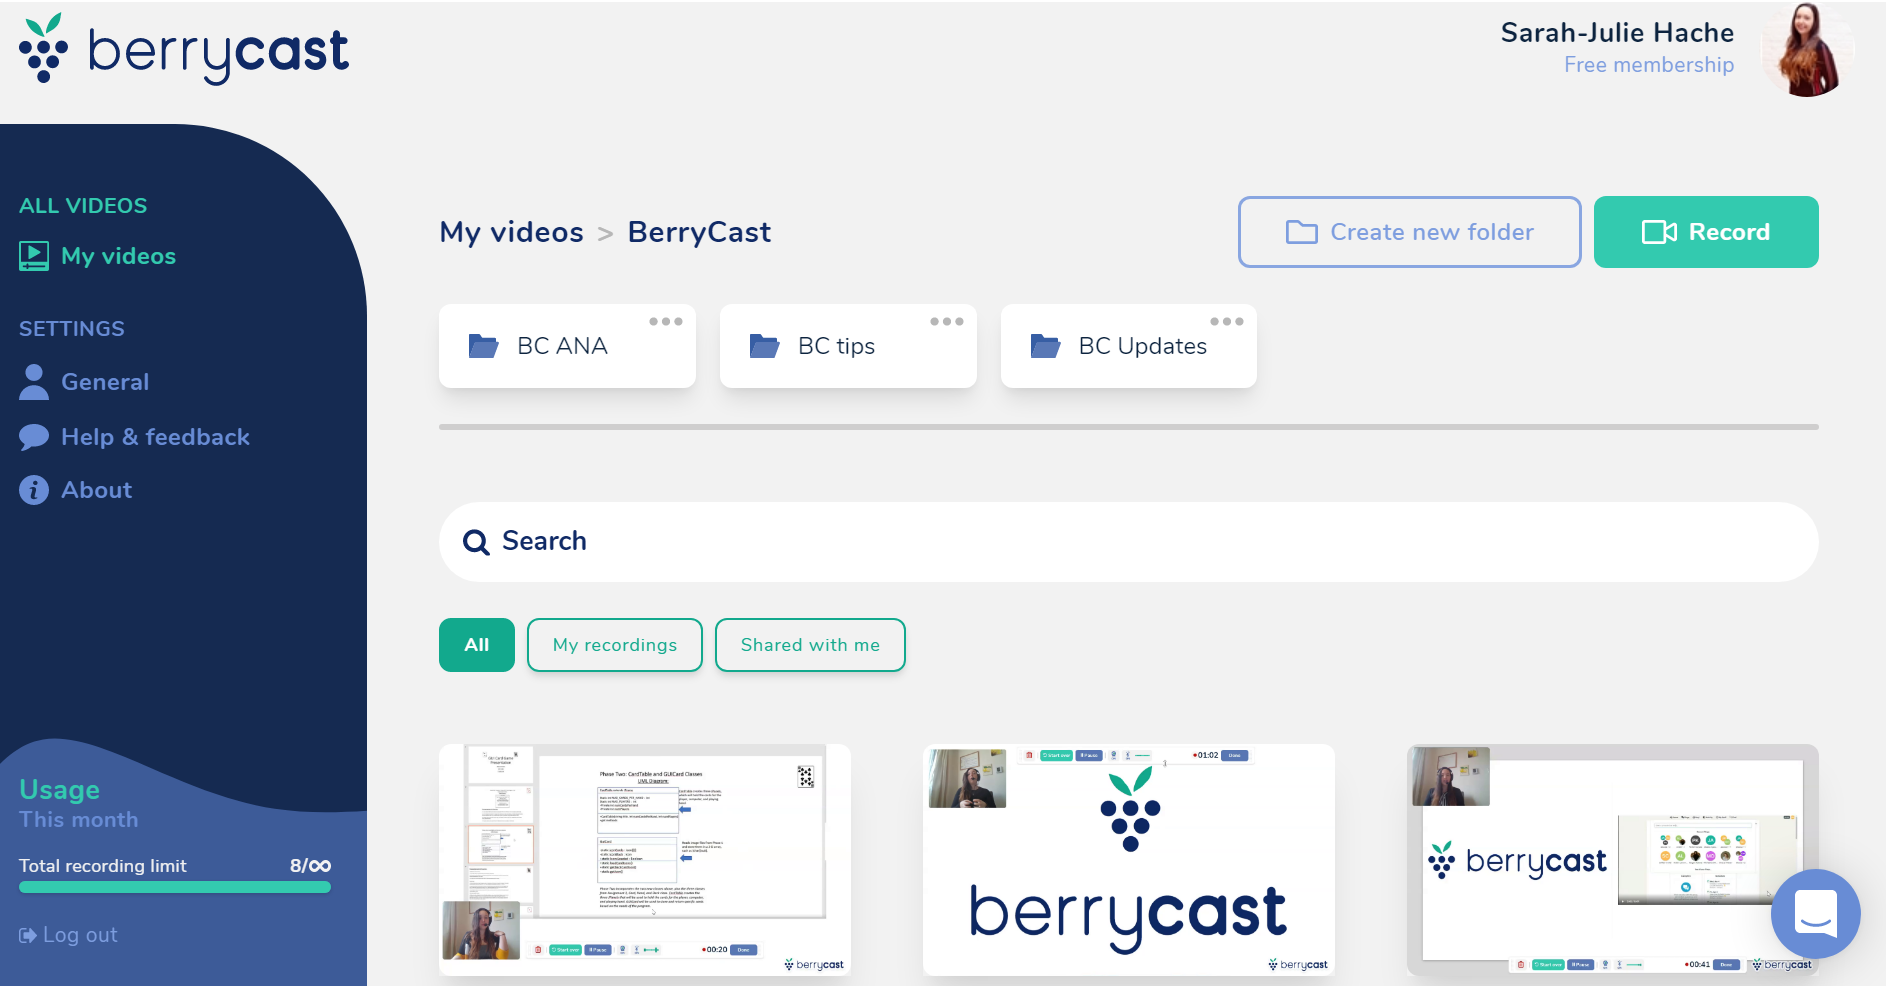Open the large berrycast logo video thumbnail
The image size is (1886, 986).
click(x=1128, y=860)
